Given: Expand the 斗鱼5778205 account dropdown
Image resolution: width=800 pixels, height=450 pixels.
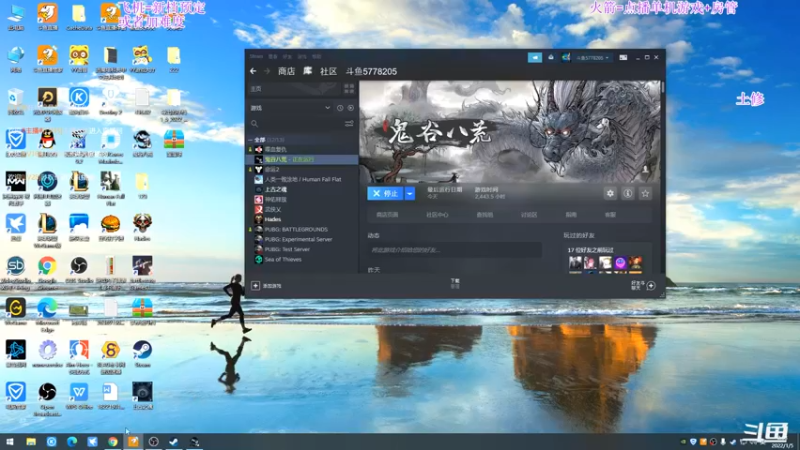Looking at the screenshot, I should click(592, 58).
